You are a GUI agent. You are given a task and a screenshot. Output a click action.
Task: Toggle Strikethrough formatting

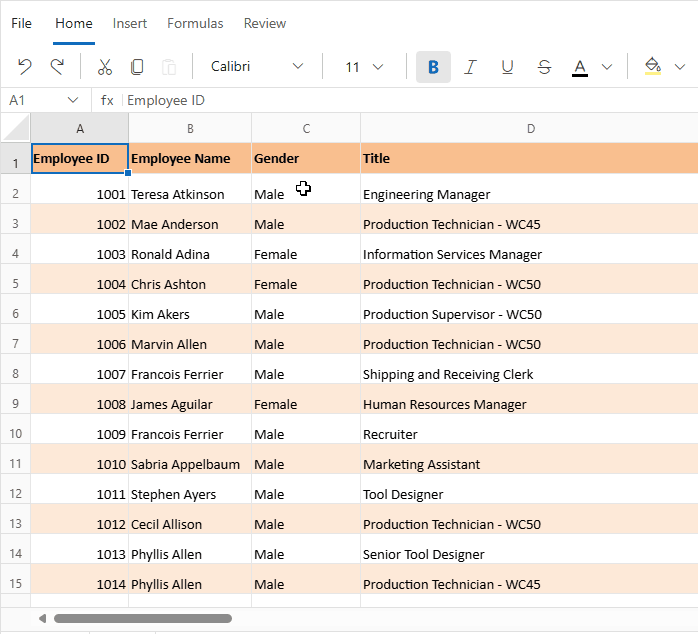tap(544, 67)
